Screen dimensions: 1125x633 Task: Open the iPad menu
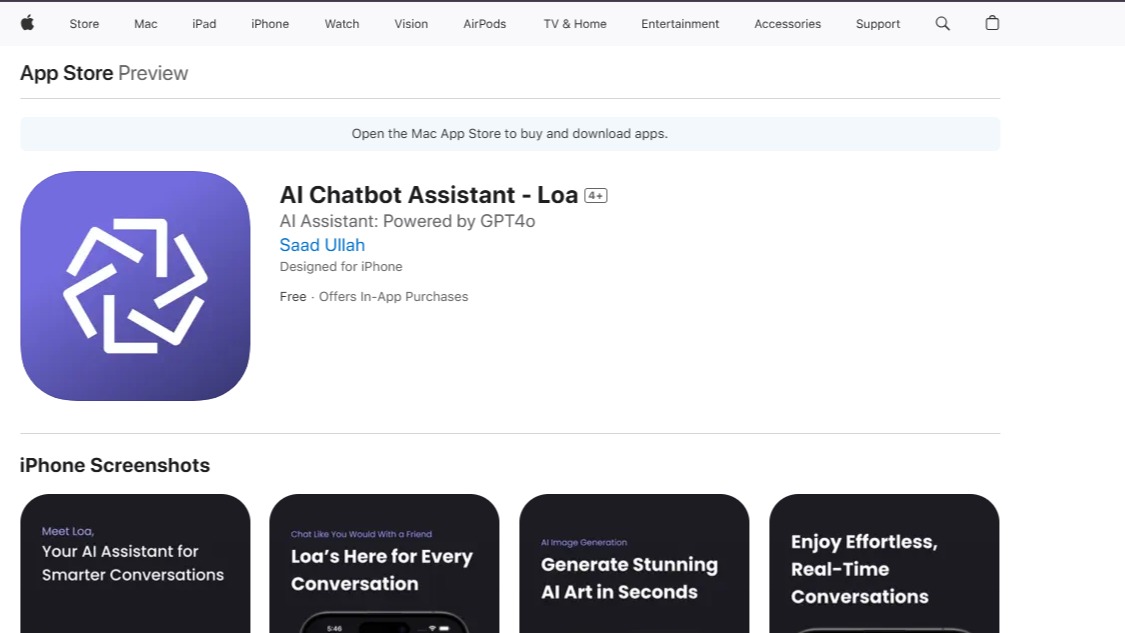(204, 24)
